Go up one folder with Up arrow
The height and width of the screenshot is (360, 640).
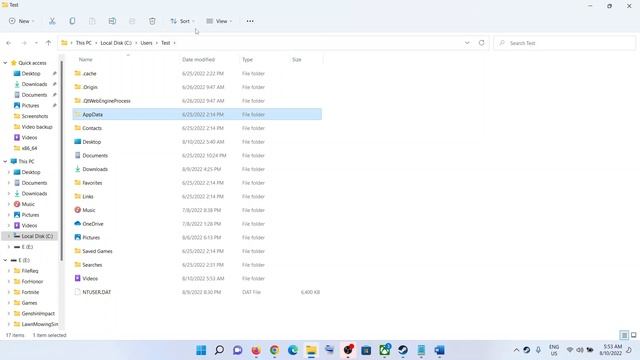coord(49,43)
